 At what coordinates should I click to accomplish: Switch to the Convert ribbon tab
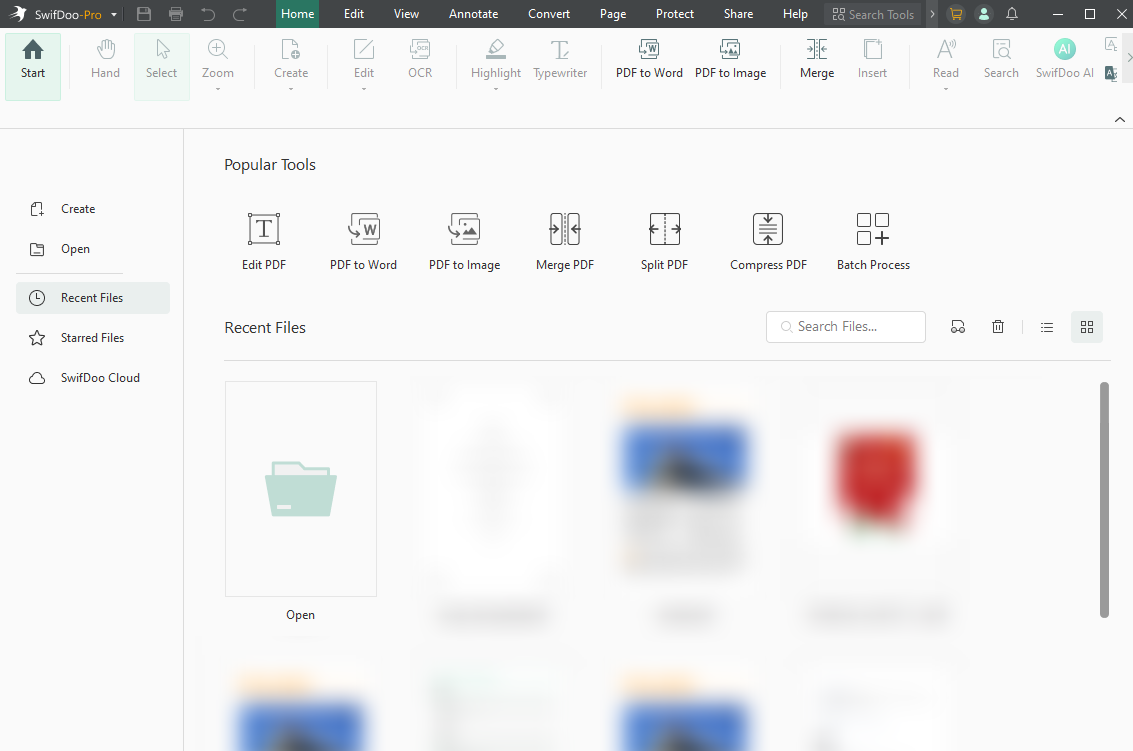[548, 14]
